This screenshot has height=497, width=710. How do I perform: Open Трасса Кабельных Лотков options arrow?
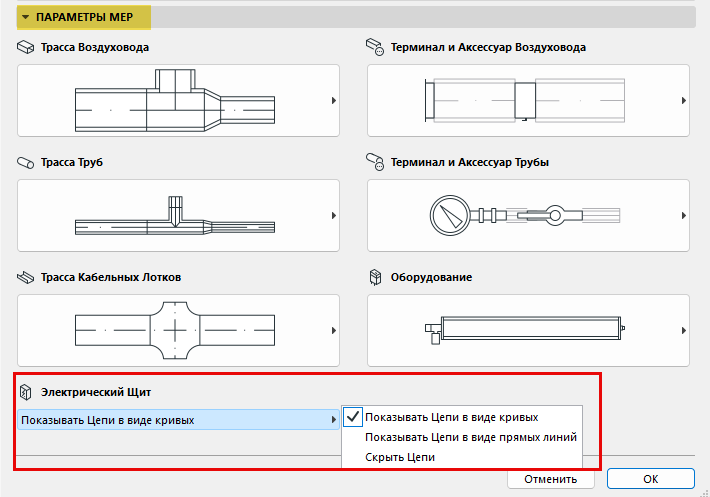(334, 330)
